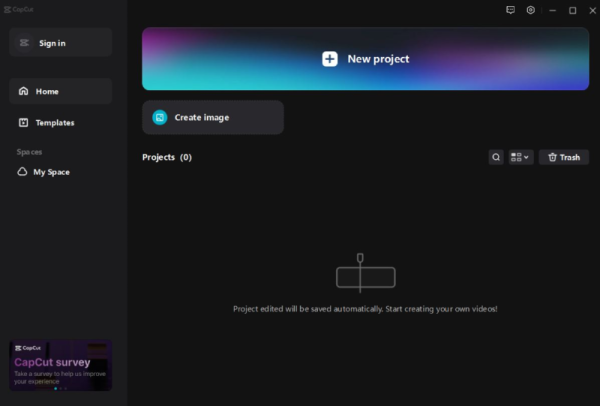600x406 pixels.
Task: Open the feedback message icon
Action: [510, 10]
